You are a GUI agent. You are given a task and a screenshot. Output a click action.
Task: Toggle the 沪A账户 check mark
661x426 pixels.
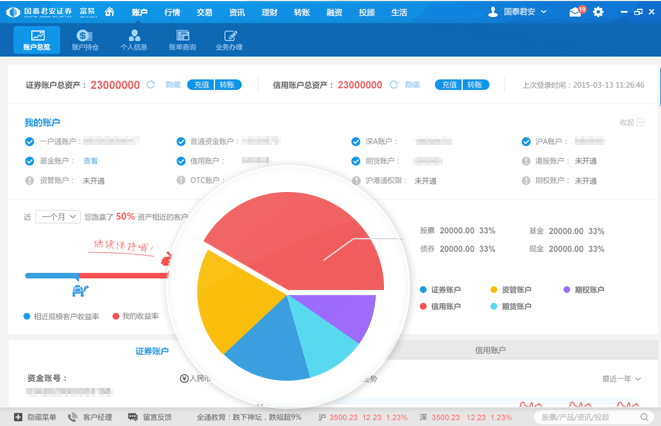click(x=525, y=142)
